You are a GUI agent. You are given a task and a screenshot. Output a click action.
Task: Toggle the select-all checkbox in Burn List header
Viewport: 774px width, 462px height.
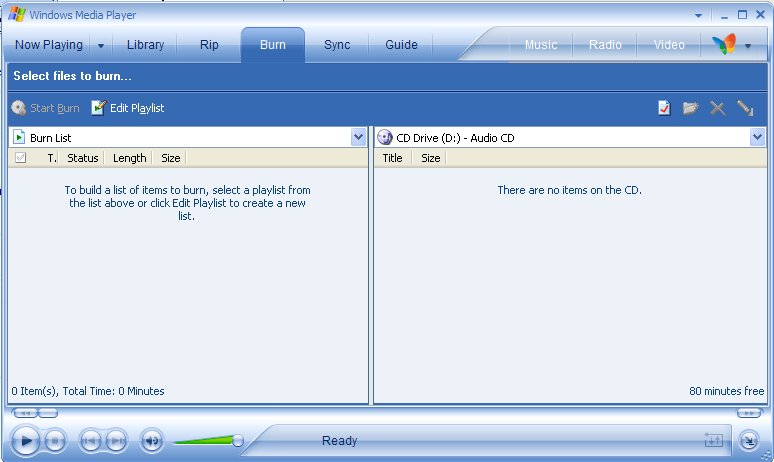point(20,157)
